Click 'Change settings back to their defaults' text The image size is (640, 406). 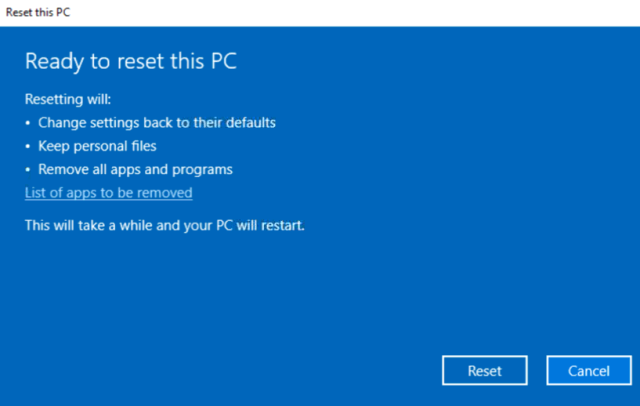[x=156, y=123]
